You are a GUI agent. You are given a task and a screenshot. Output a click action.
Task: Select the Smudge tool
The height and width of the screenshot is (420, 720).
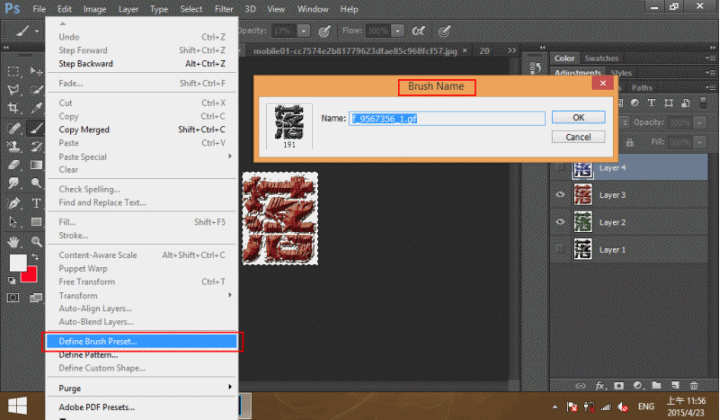coord(13,183)
